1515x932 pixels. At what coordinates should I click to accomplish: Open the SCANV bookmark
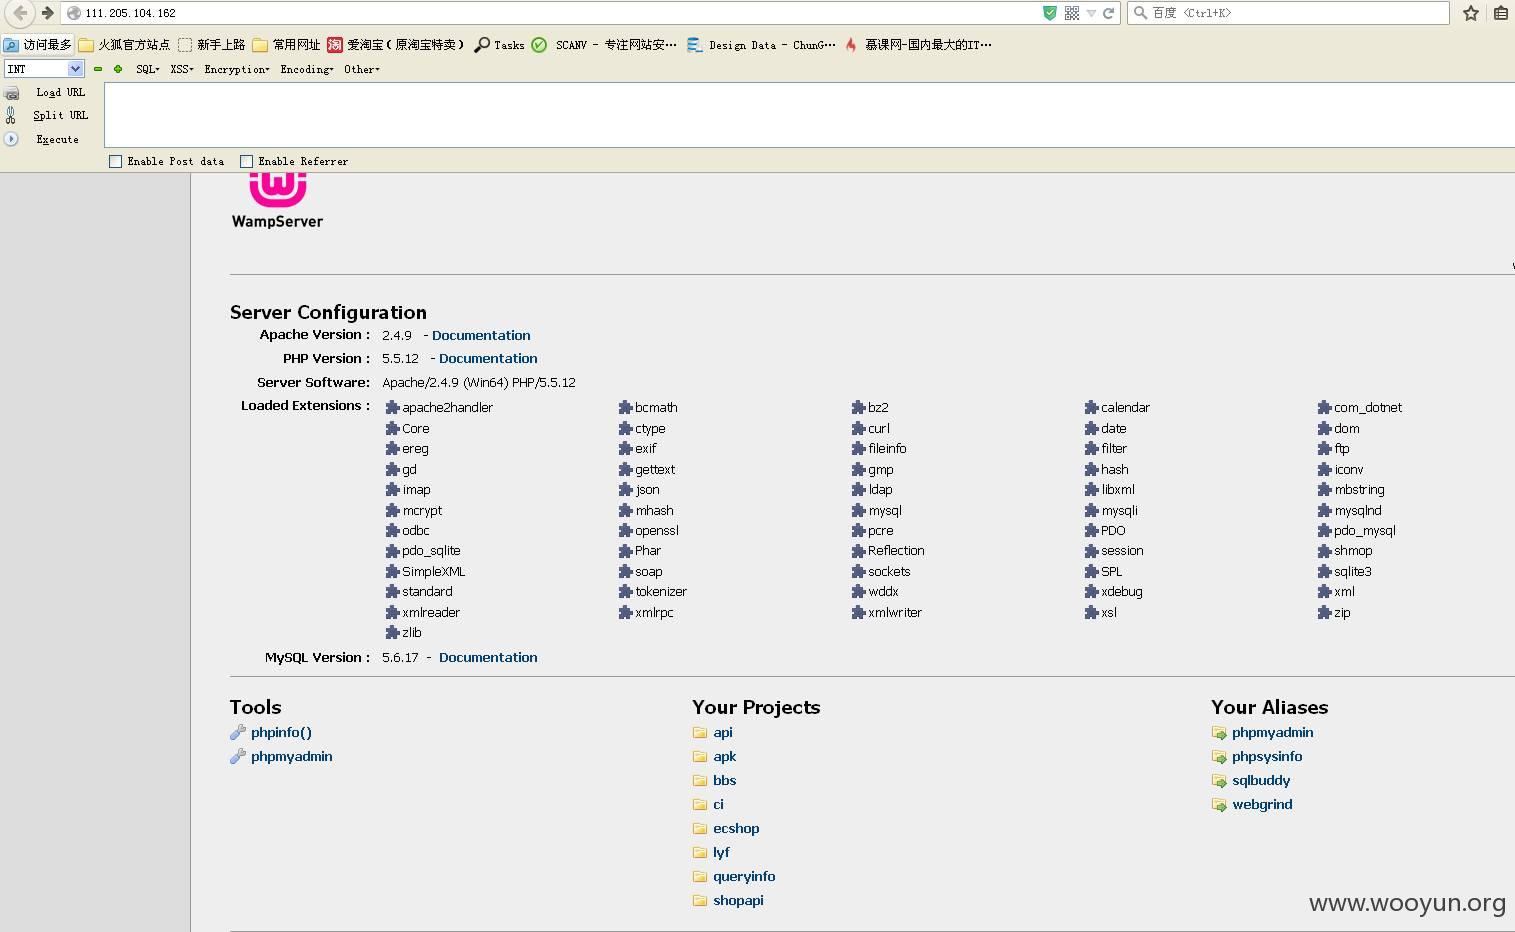[604, 45]
